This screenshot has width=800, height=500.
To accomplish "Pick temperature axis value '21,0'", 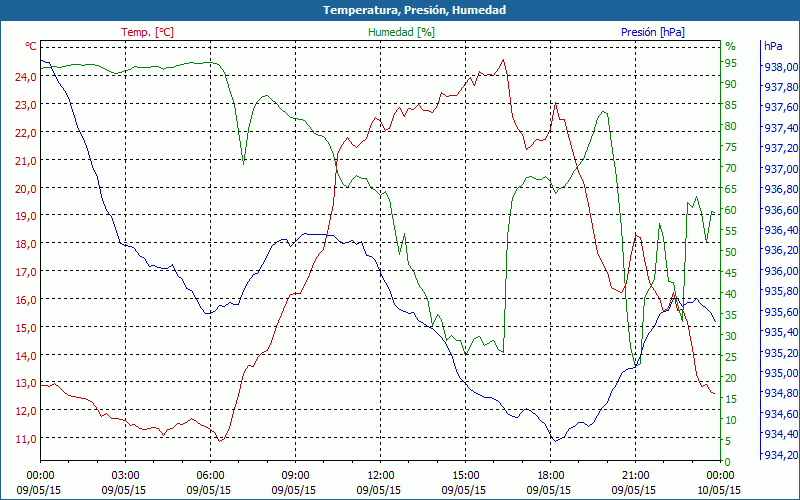I will (x=26, y=161).
